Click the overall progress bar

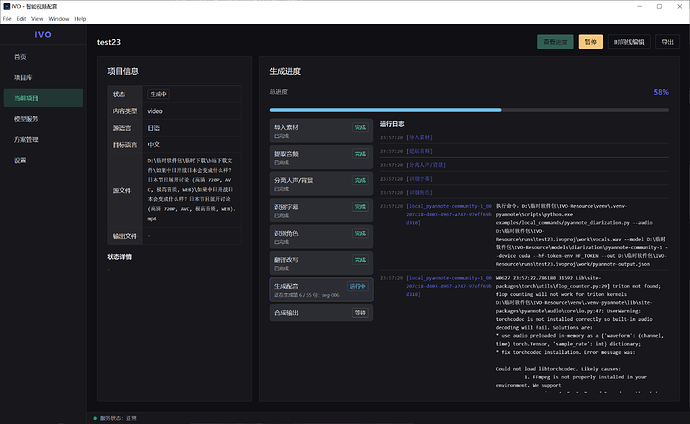[469, 110]
